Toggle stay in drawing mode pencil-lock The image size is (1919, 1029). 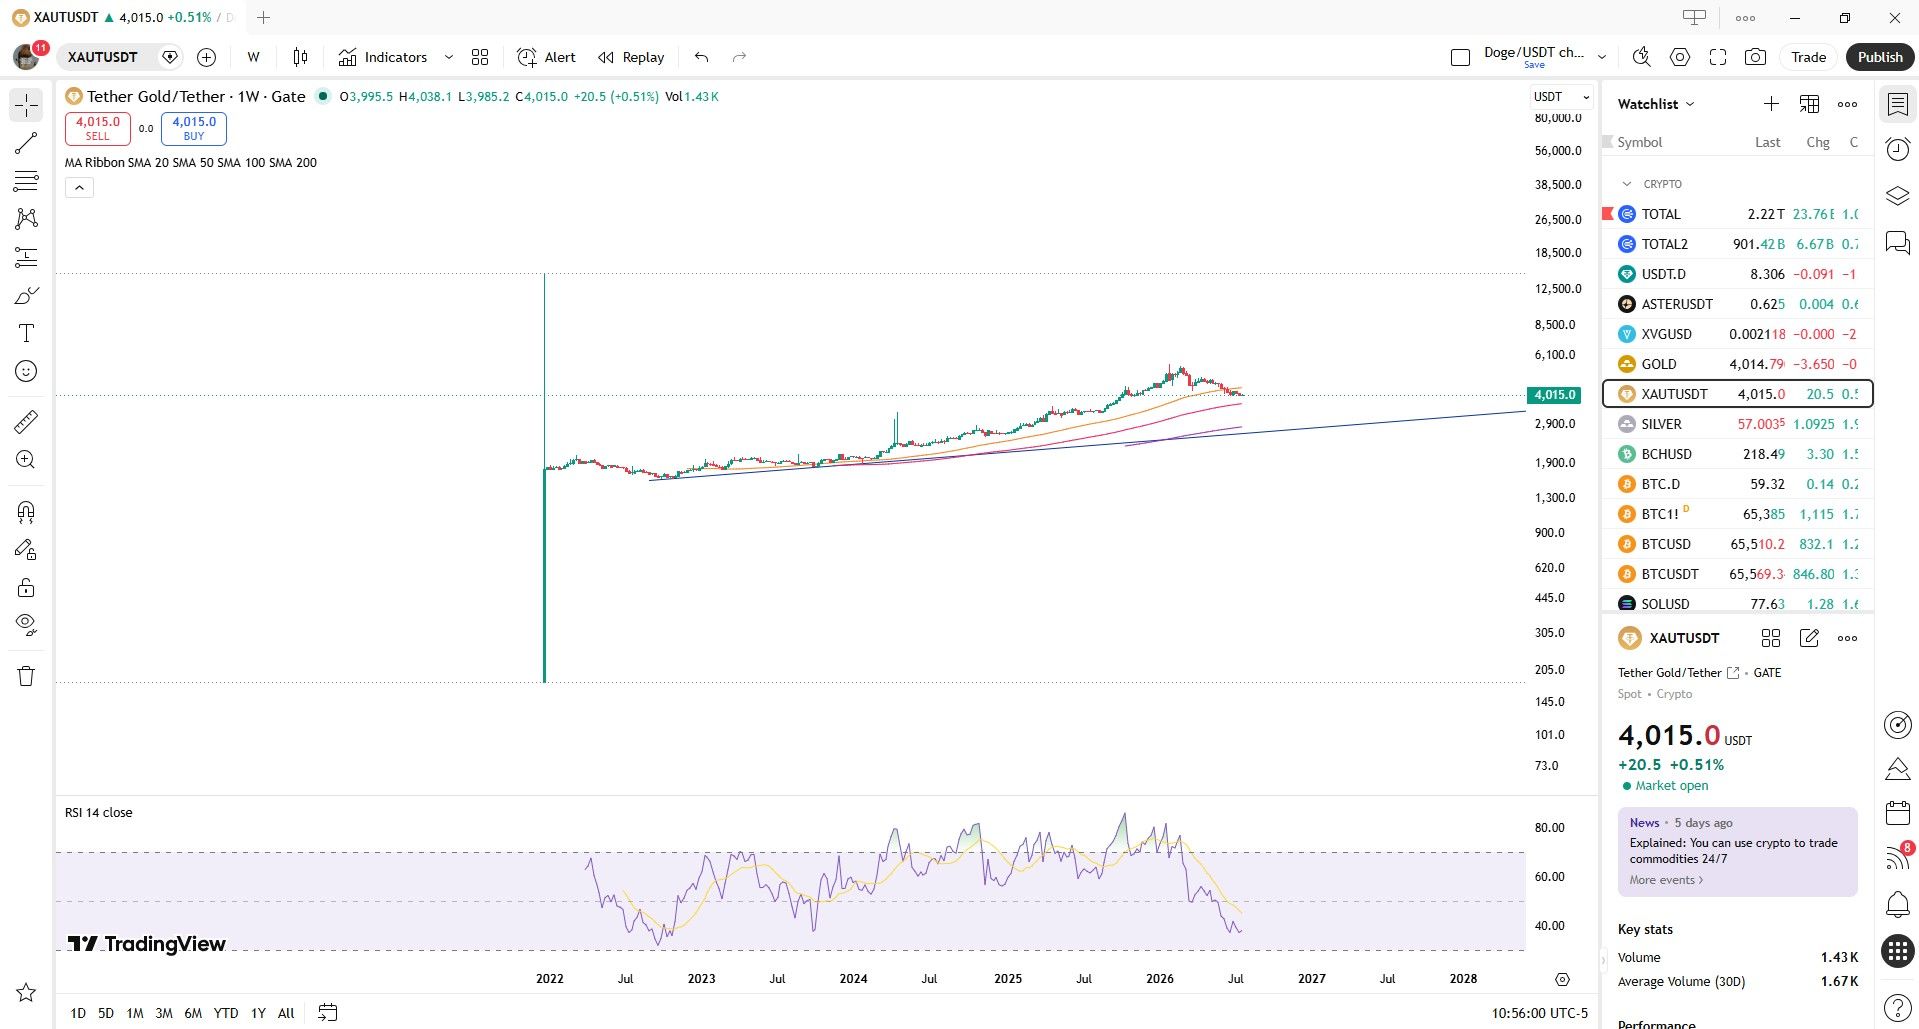(26, 550)
